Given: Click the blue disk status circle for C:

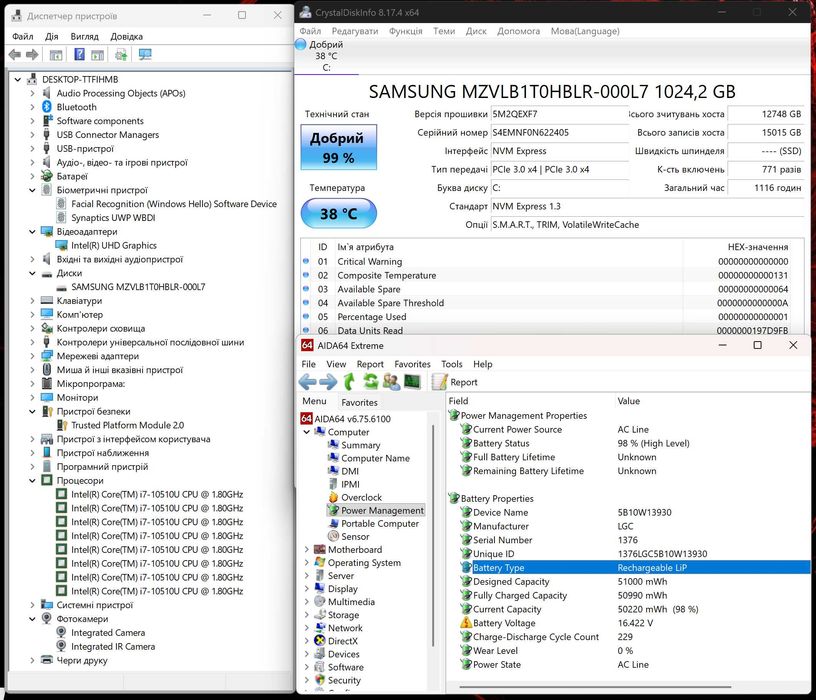Looking at the screenshot, I should pos(300,45).
